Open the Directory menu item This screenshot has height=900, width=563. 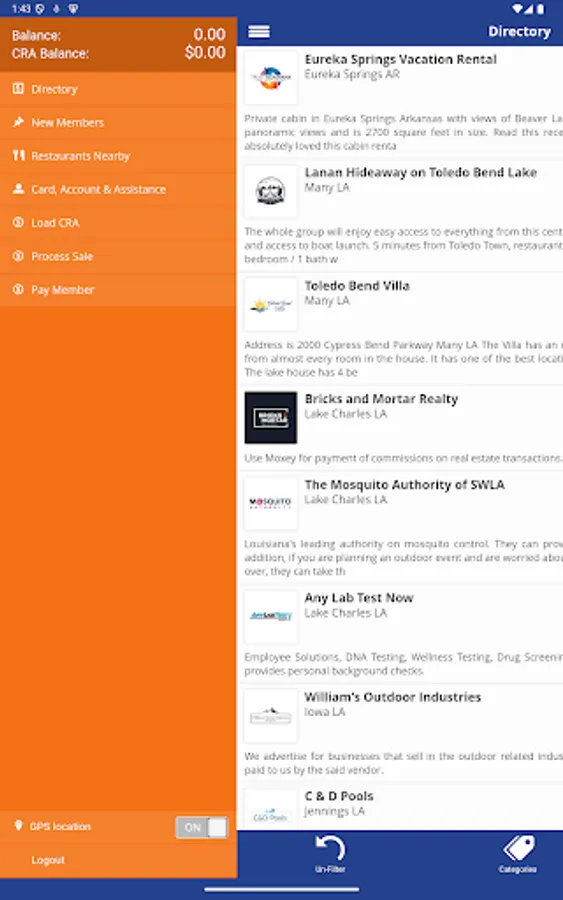click(x=118, y=89)
